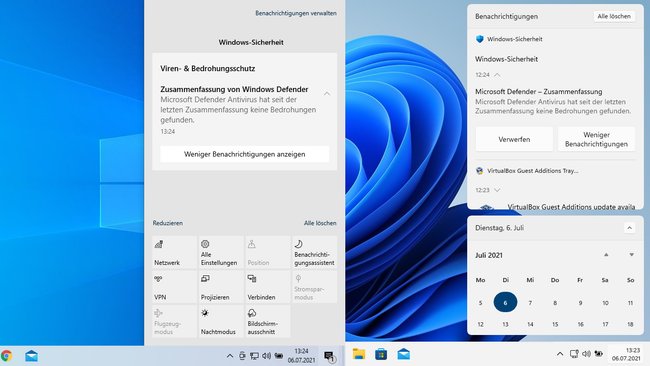Screen dimensions: 650x366
Task: Click the Juli 2021 month header
Action: (489, 255)
